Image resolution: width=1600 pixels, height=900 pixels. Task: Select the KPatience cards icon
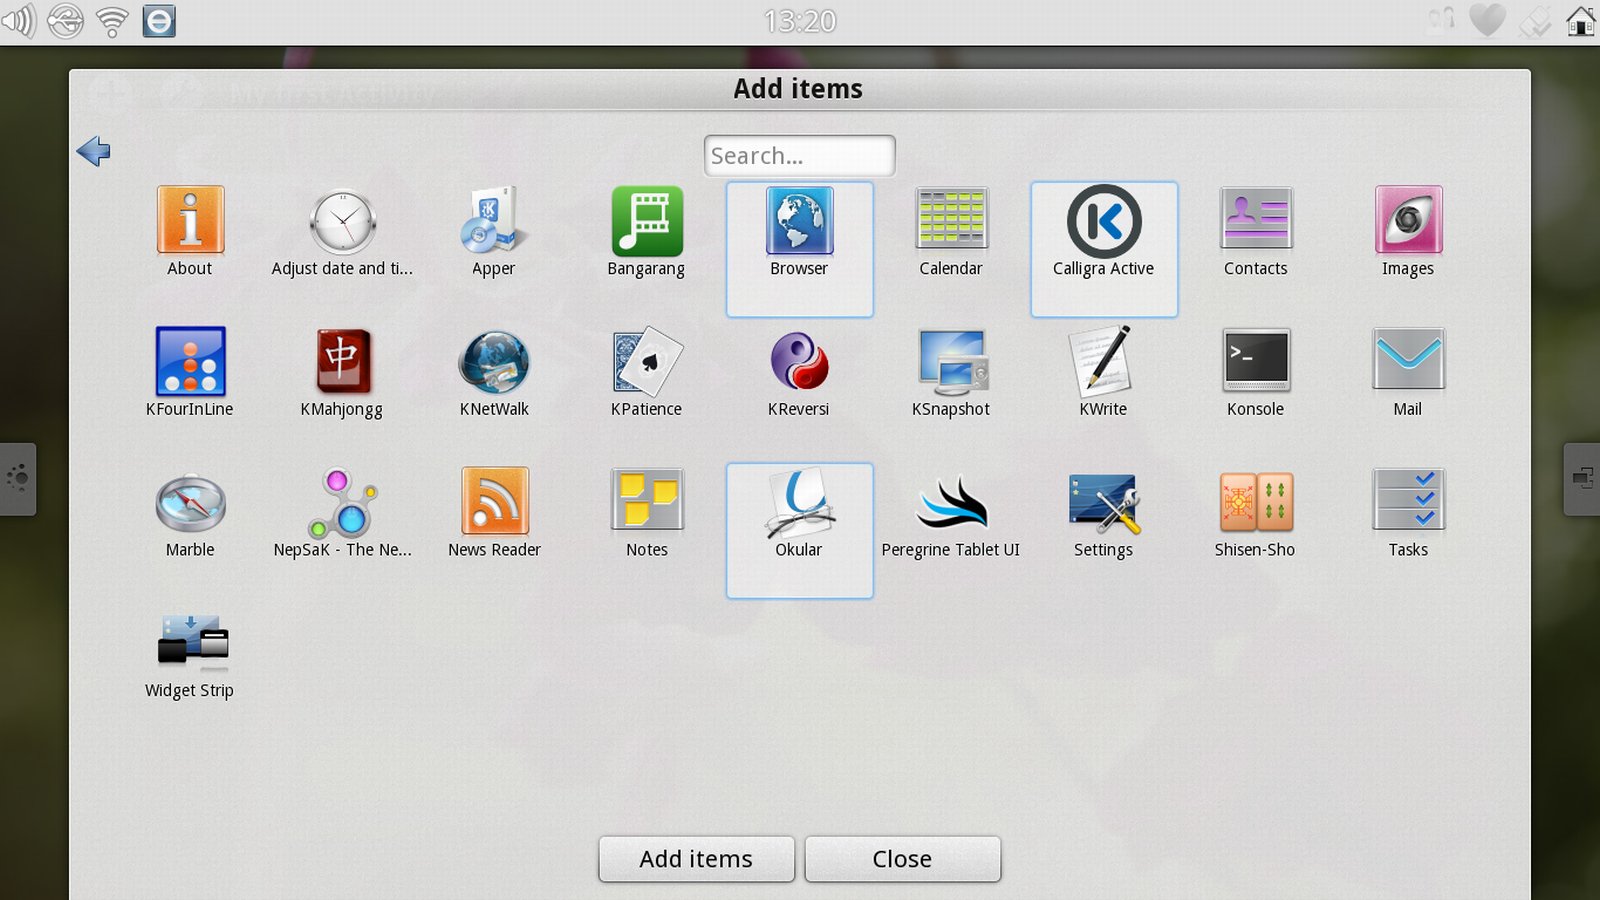coord(647,361)
